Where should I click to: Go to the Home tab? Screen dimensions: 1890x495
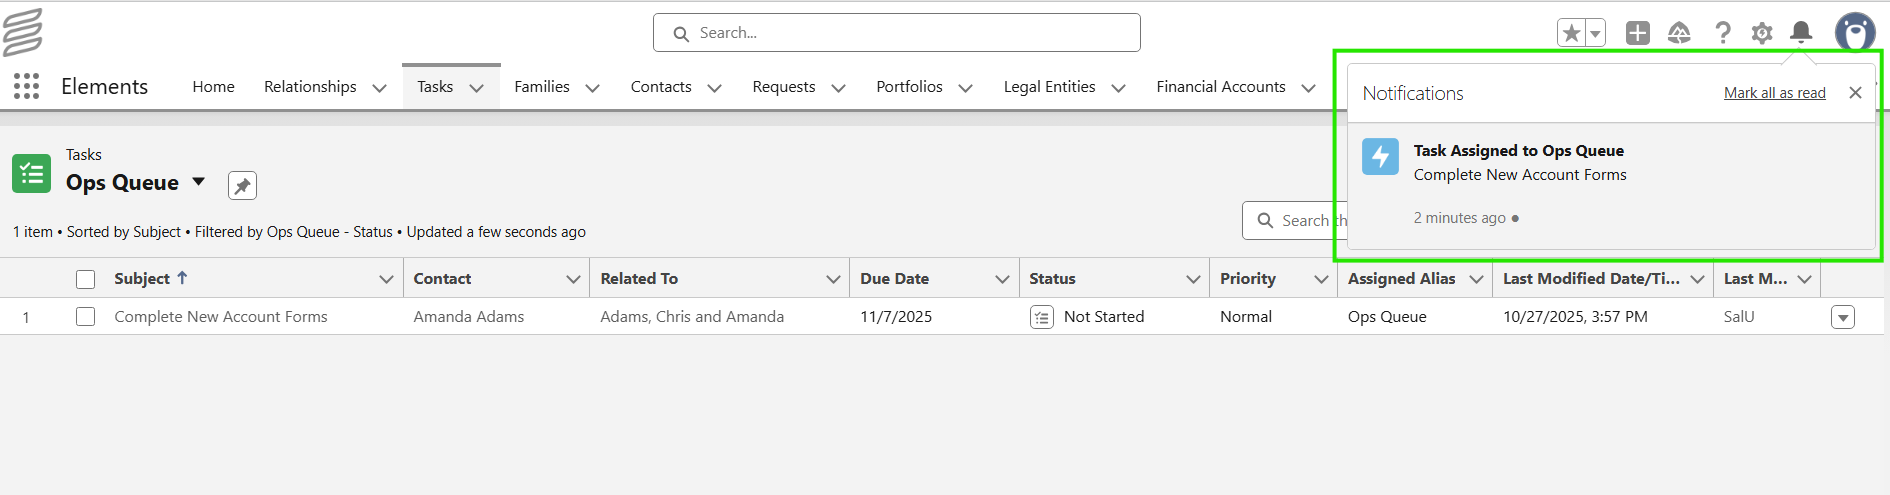coord(213,87)
